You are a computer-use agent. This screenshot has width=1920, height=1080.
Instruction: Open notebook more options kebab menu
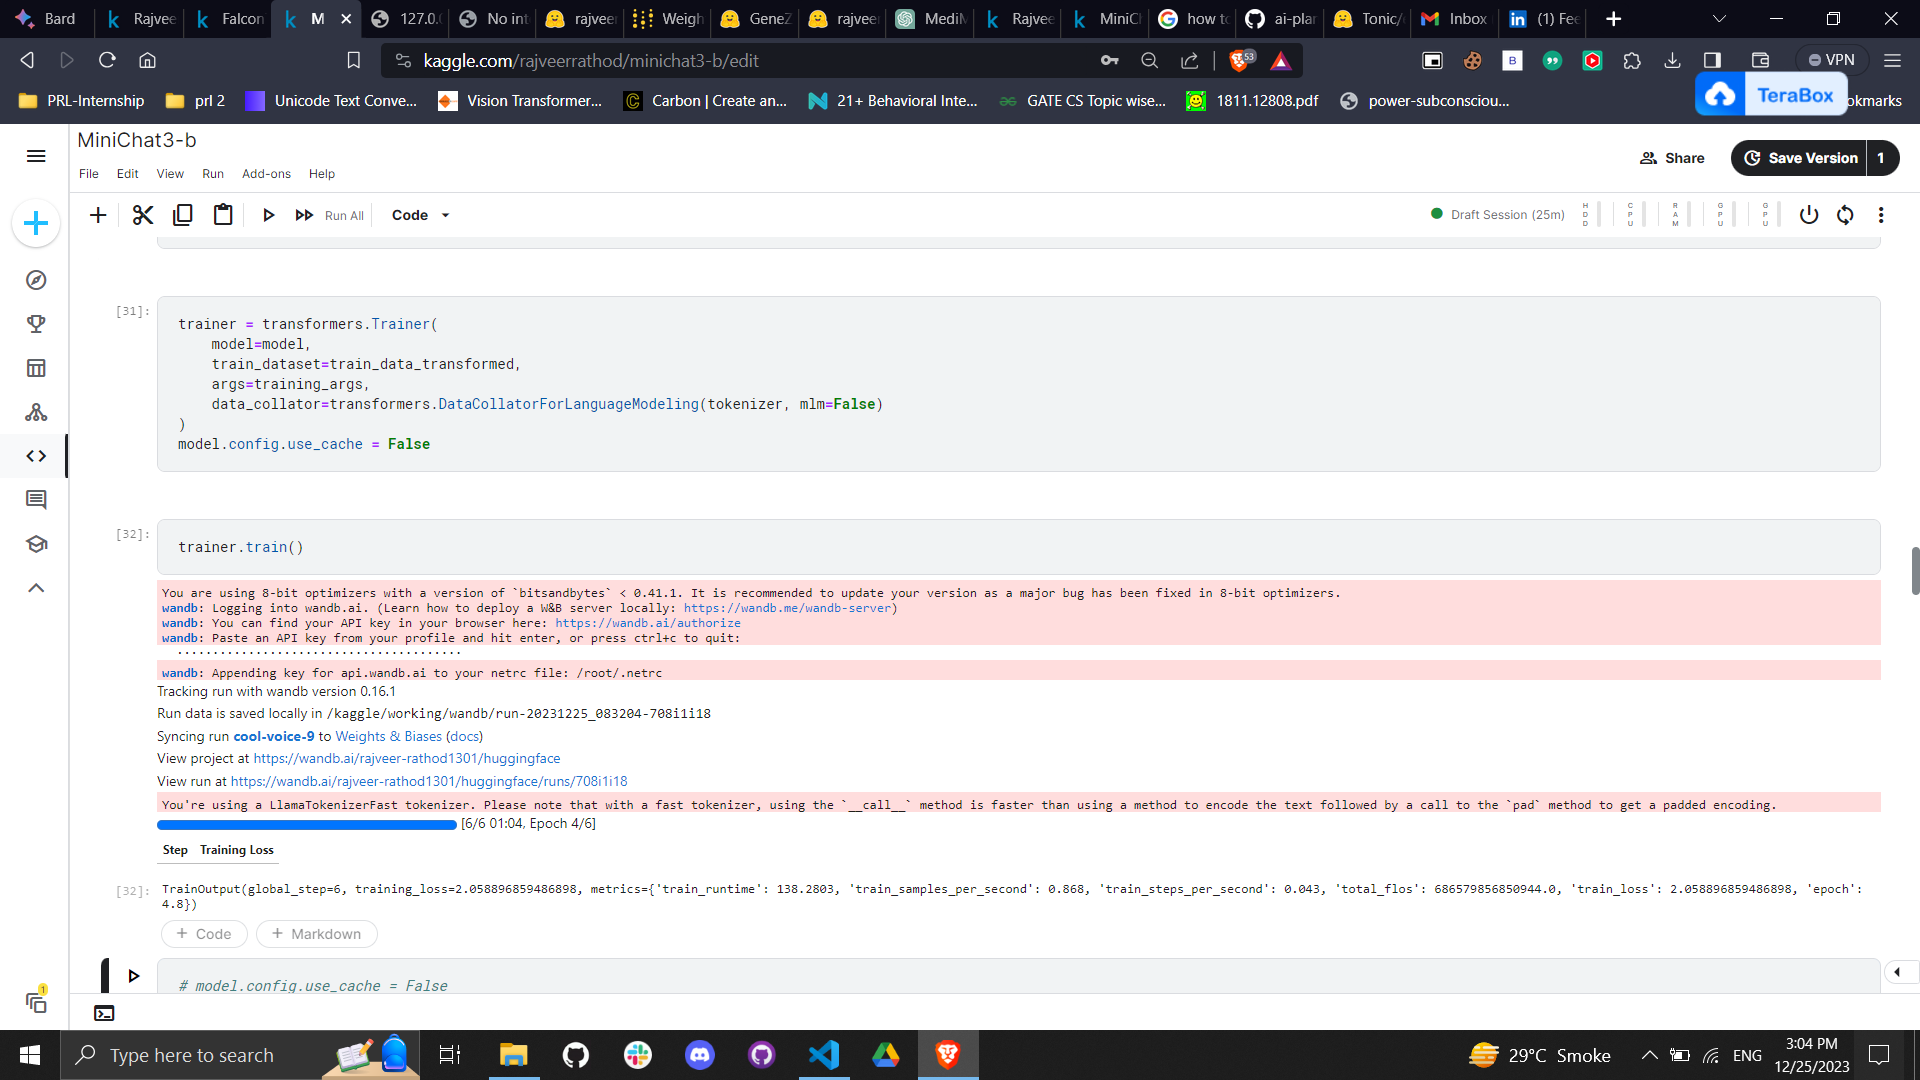[x=1881, y=215]
